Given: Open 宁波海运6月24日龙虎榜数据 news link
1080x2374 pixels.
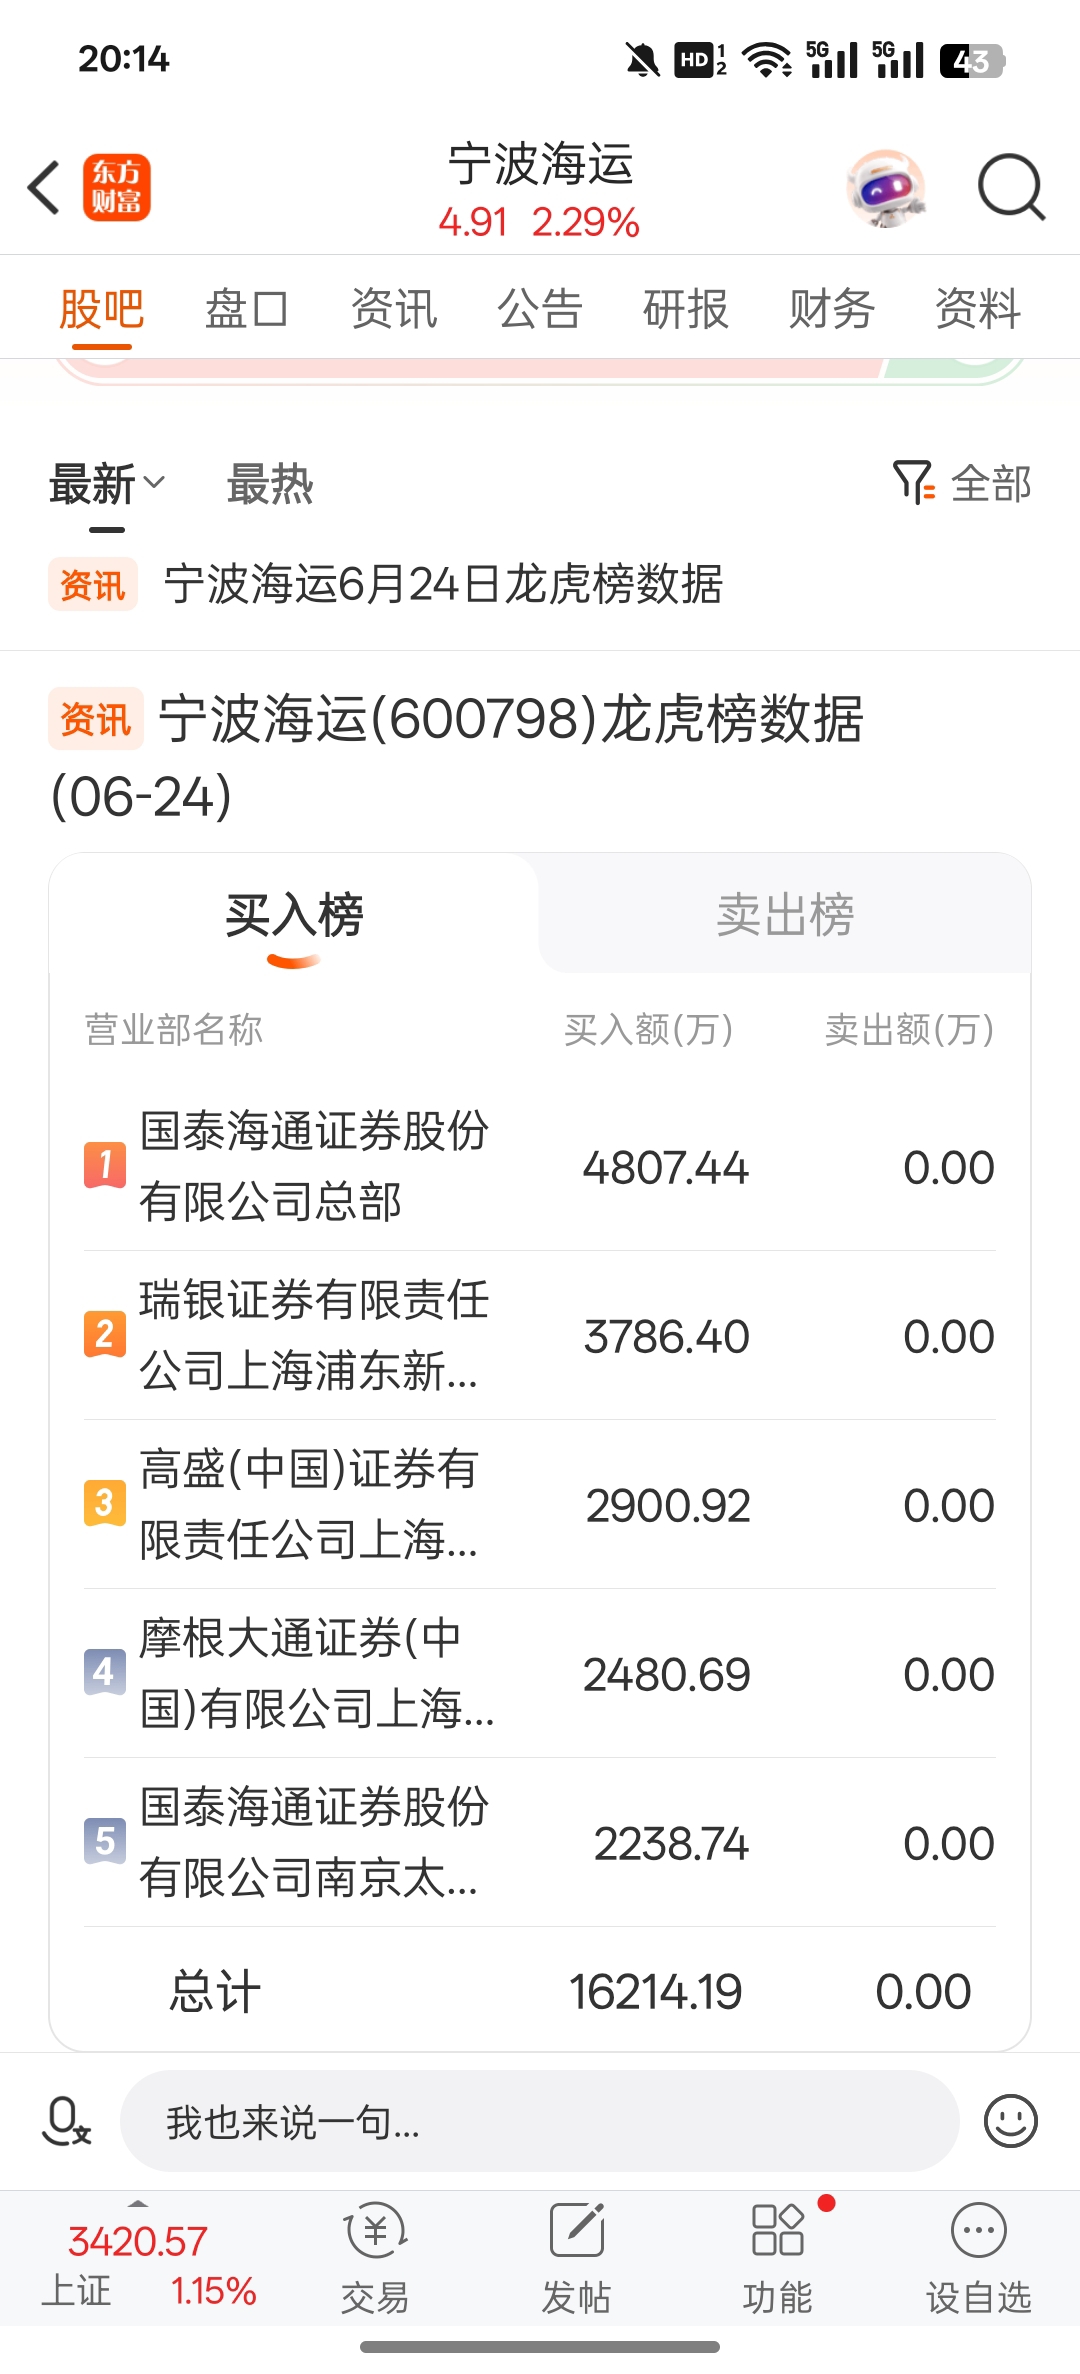Looking at the screenshot, I should click(443, 584).
